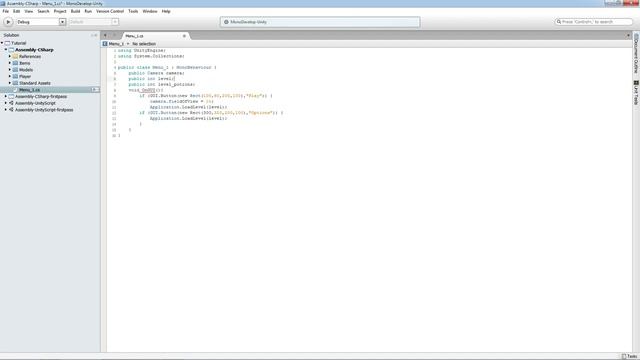This screenshot has width=640, height=360.
Task: Open the 'No selection' member breadcrumb
Action: pyautogui.click(x=144, y=44)
